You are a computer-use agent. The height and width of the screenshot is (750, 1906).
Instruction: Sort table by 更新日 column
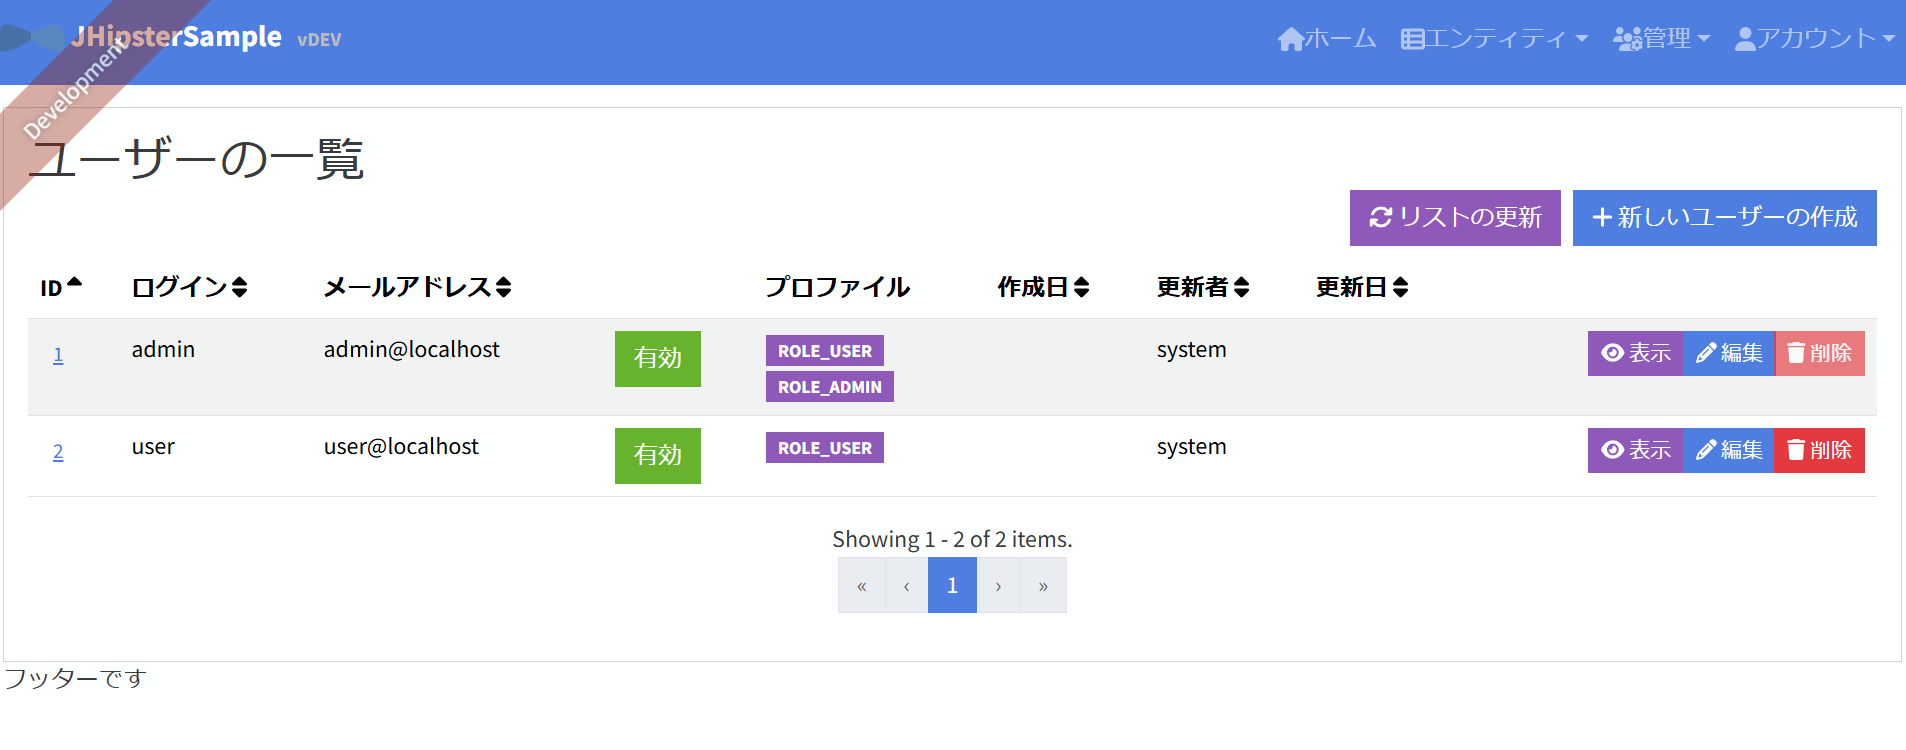[1362, 287]
